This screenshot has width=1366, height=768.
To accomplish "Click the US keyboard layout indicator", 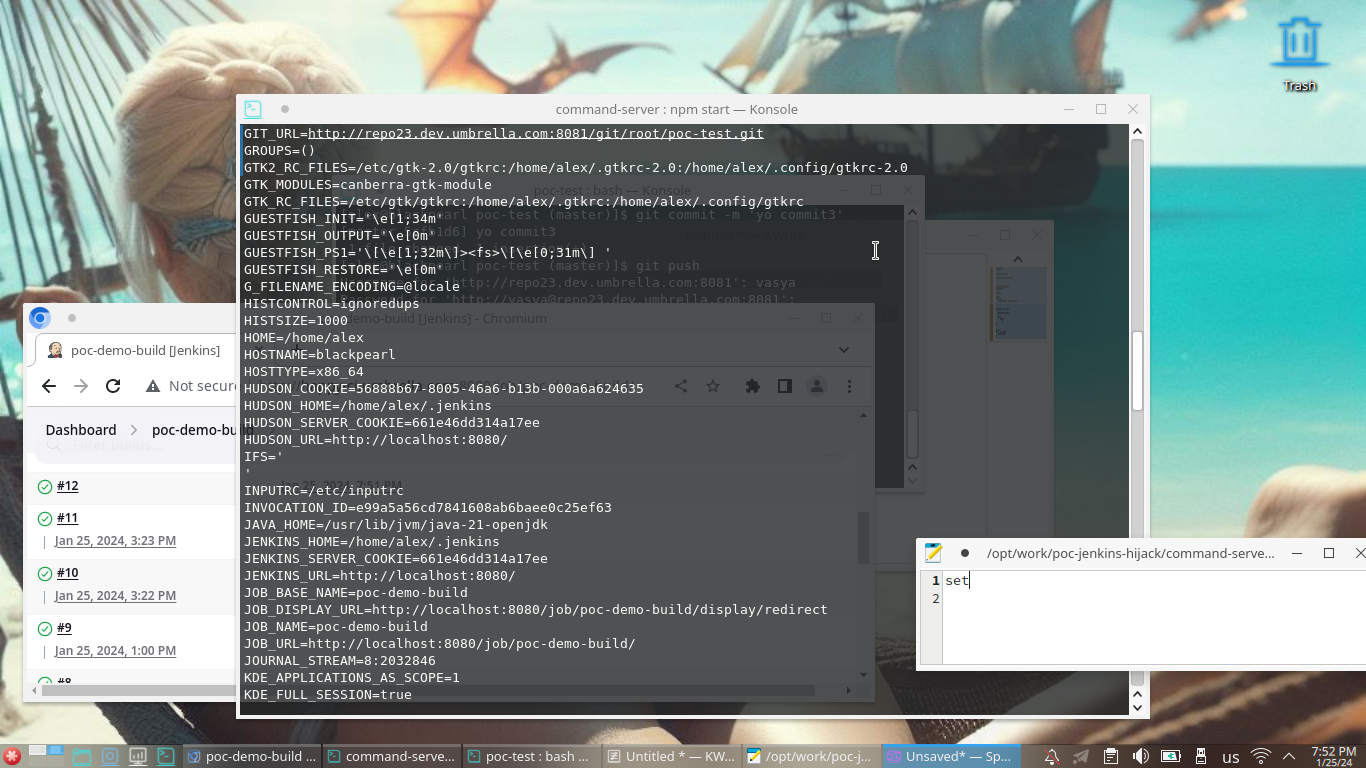I will point(1231,757).
